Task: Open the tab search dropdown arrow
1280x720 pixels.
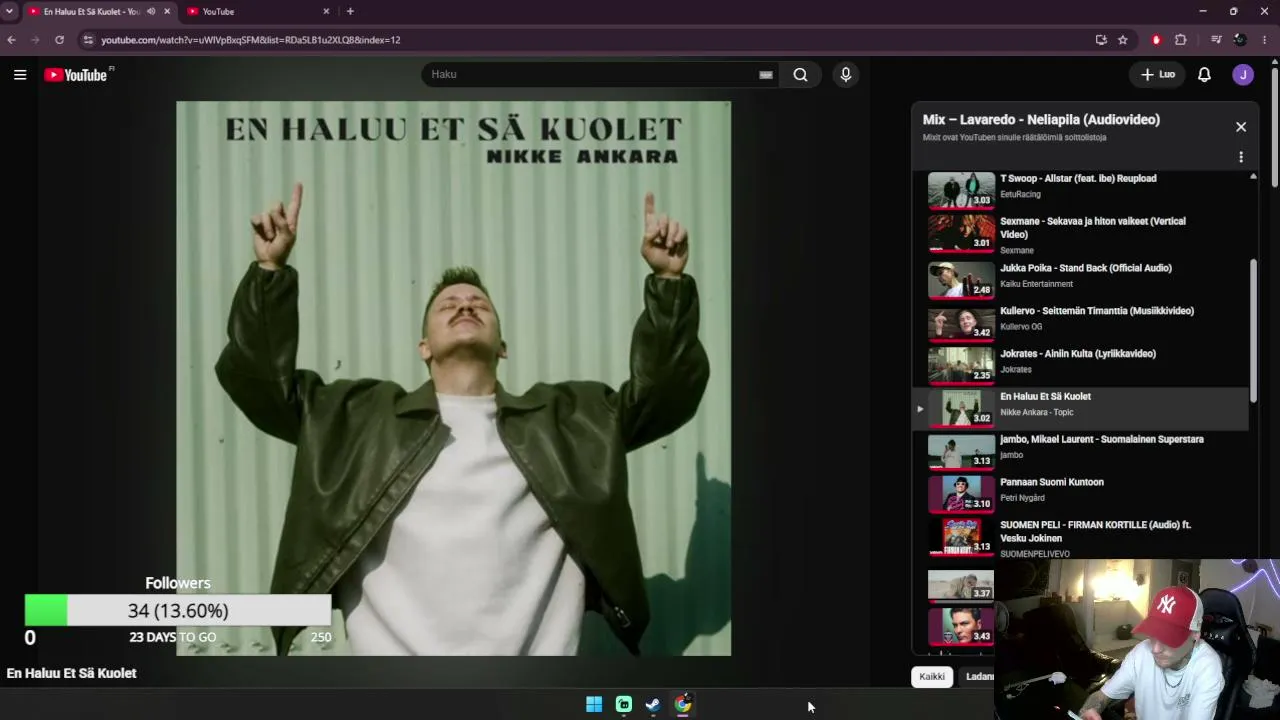Action: (x=9, y=11)
